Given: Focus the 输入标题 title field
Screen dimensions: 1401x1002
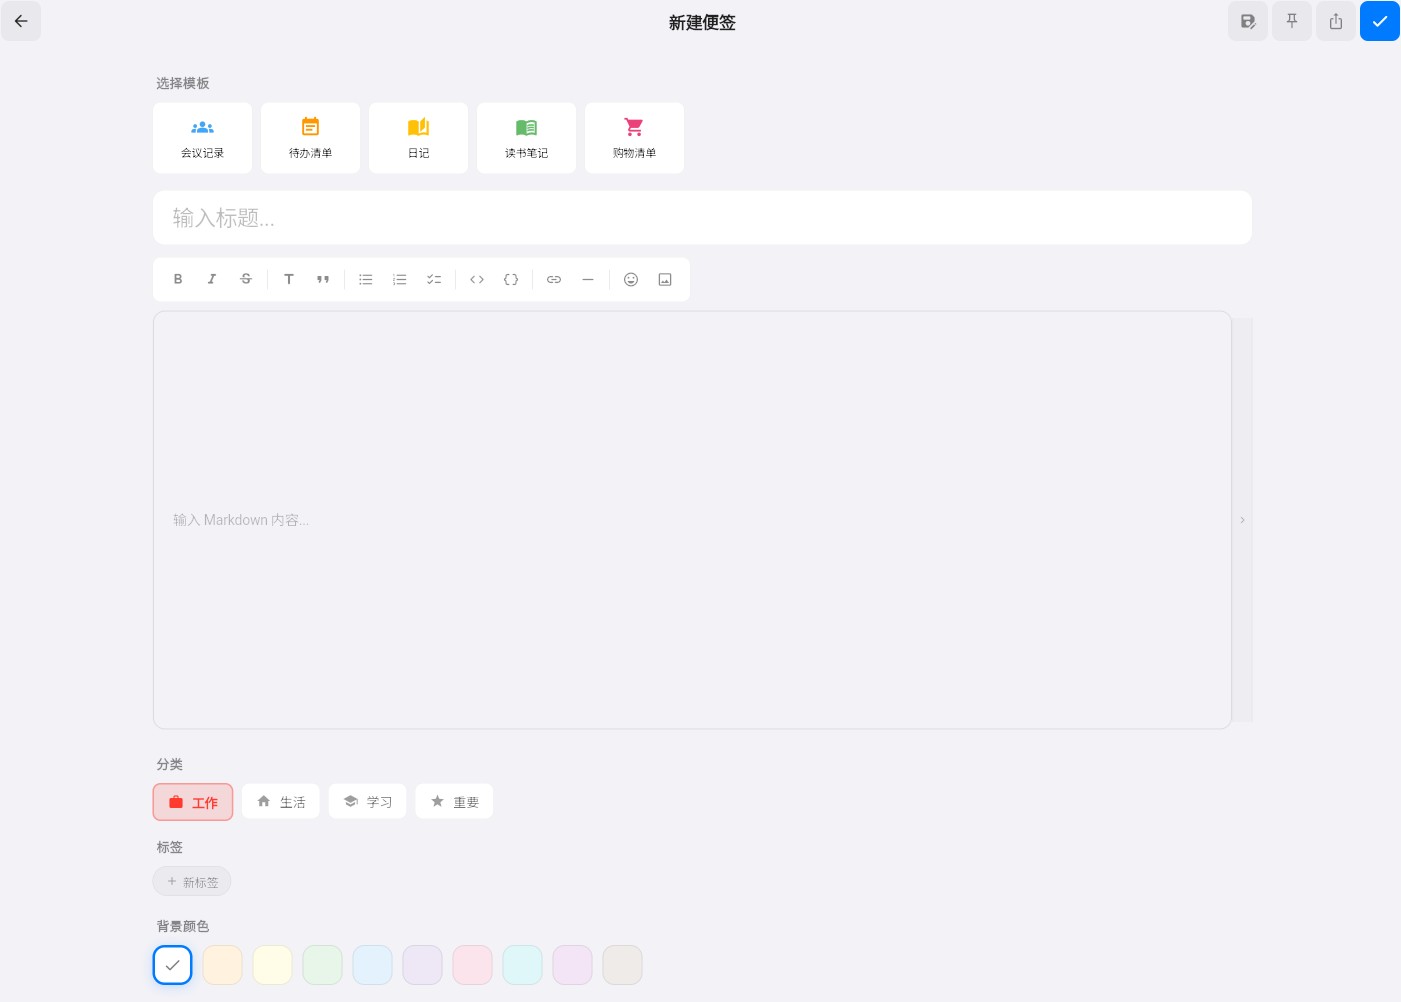Looking at the screenshot, I should coord(702,218).
